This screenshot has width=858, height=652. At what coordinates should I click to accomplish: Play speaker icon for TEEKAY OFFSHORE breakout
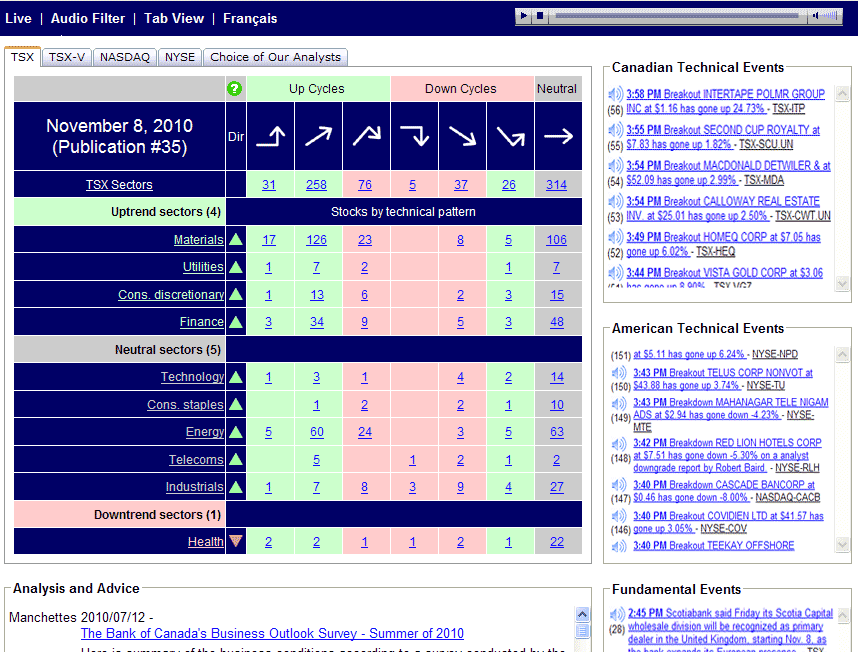tap(619, 546)
